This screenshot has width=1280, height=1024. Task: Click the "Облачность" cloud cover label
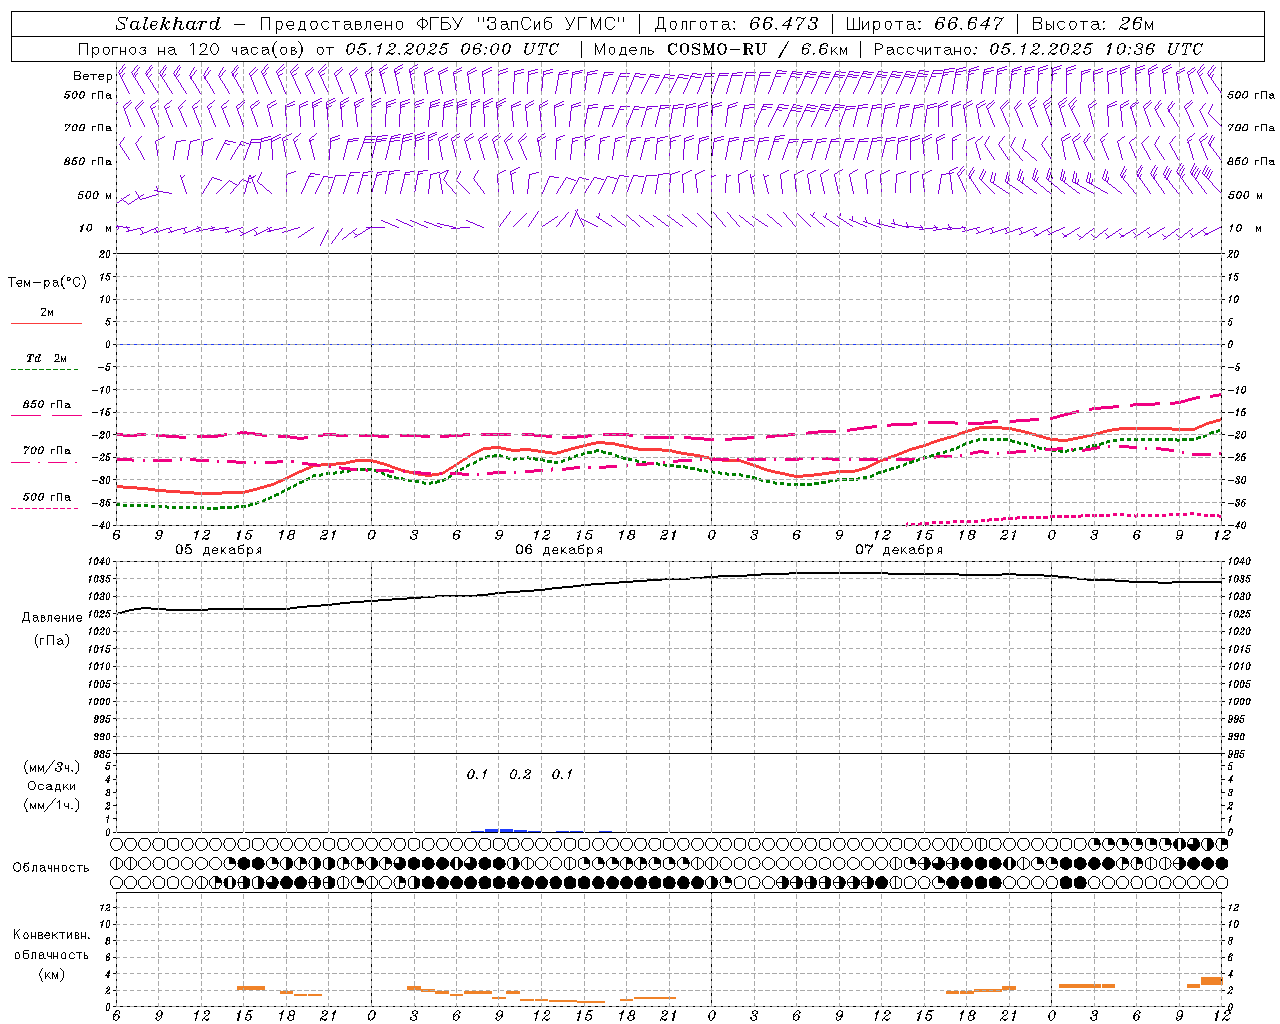tap(51, 867)
